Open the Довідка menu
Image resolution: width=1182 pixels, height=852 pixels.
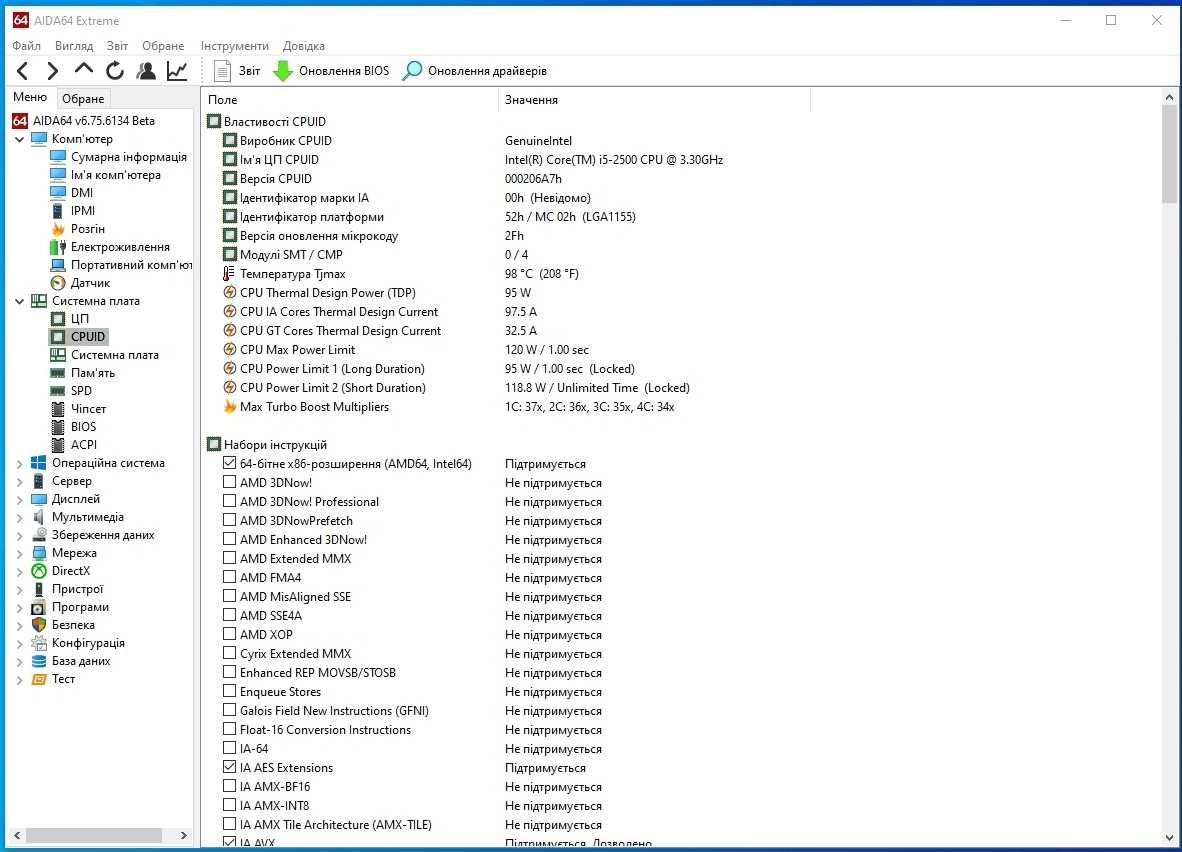point(304,46)
